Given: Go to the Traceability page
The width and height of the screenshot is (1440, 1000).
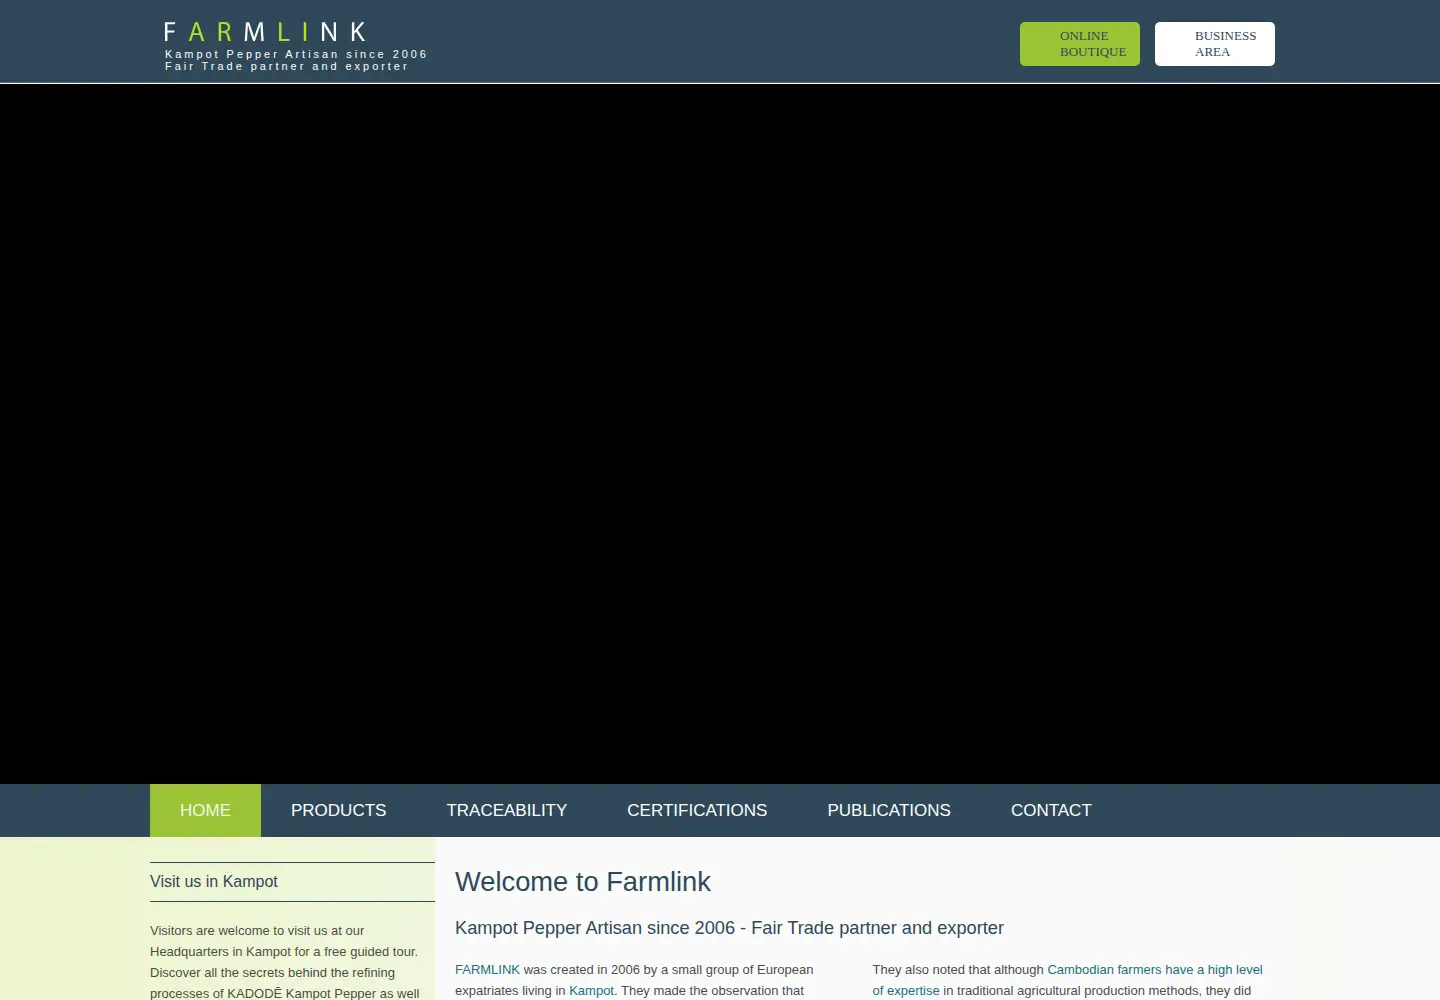Looking at the screenshot, I should [x=507, y=810].
